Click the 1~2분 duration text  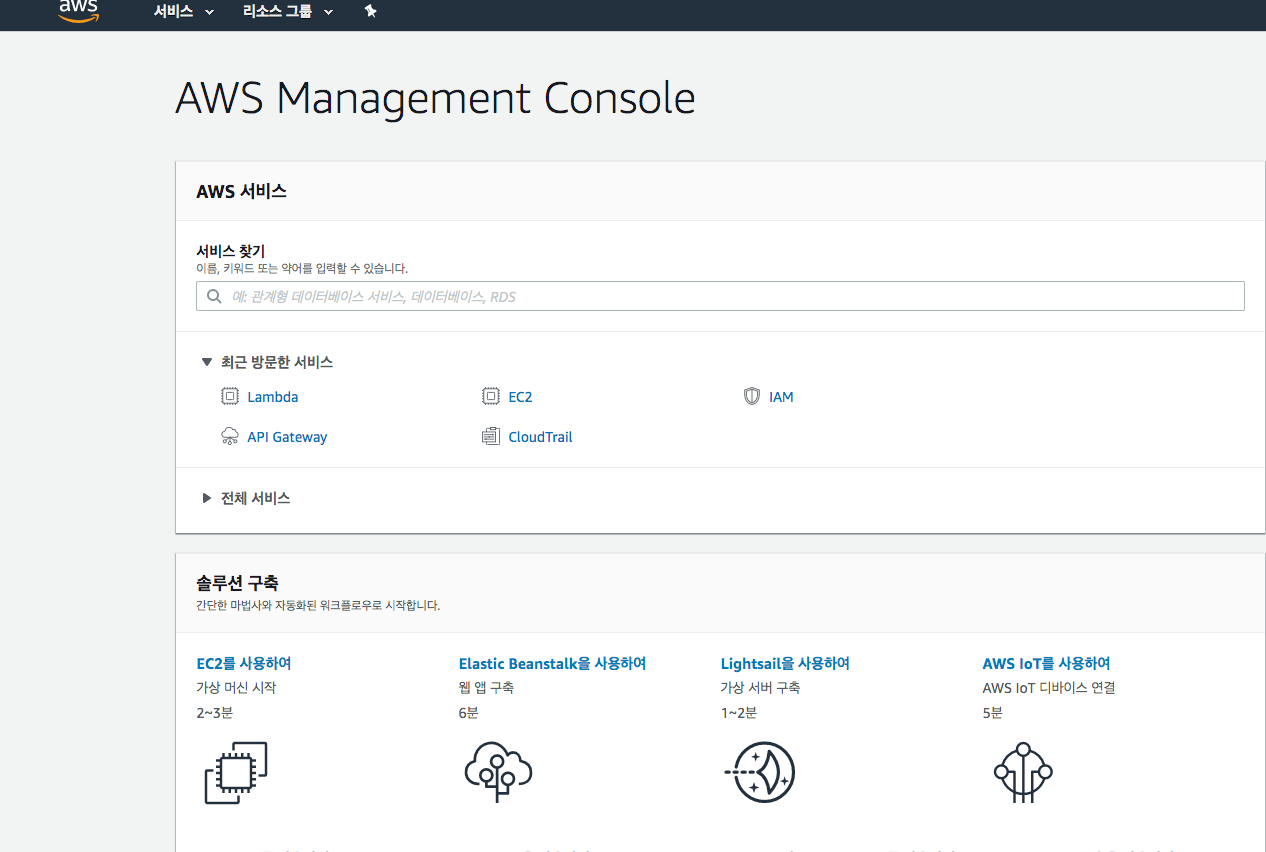[x=738, y=713]
